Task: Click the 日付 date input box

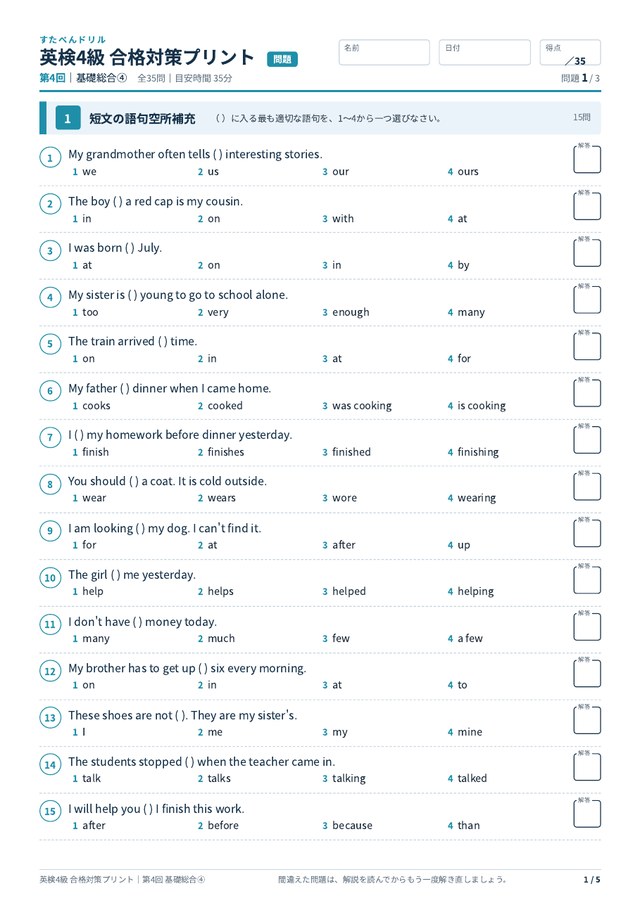Action: click(485, 53)
